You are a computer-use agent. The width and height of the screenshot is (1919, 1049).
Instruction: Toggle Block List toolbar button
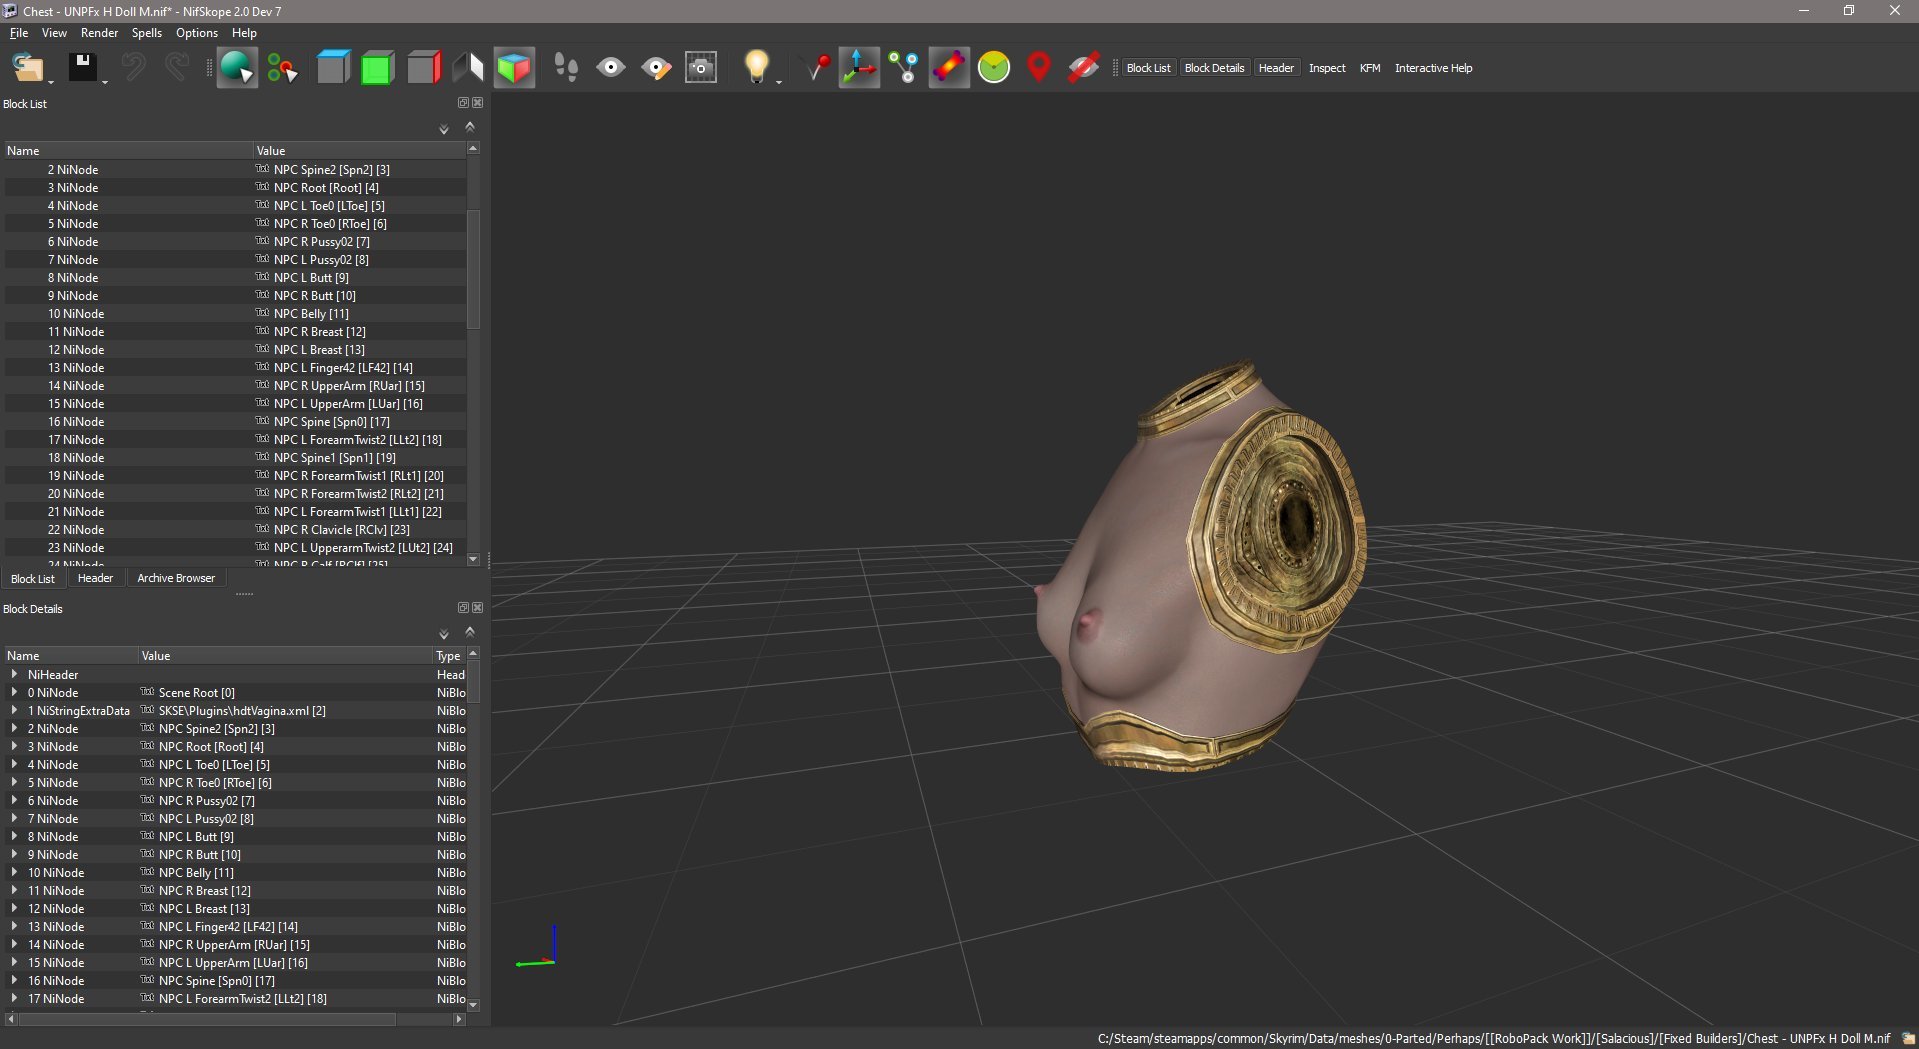1148,68
